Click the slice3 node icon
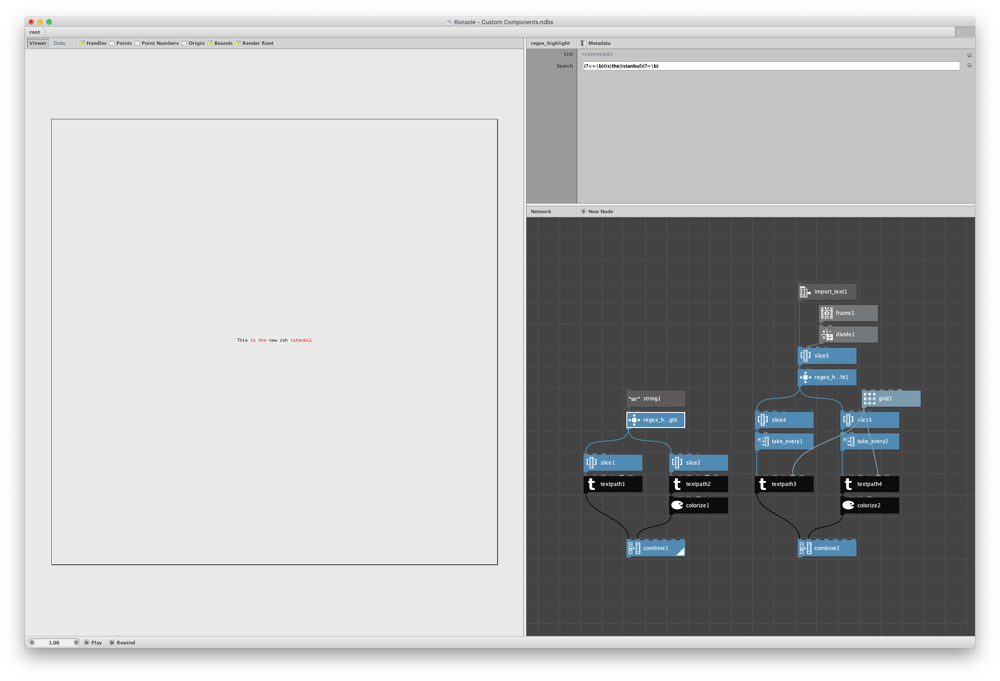 [848, 420]
